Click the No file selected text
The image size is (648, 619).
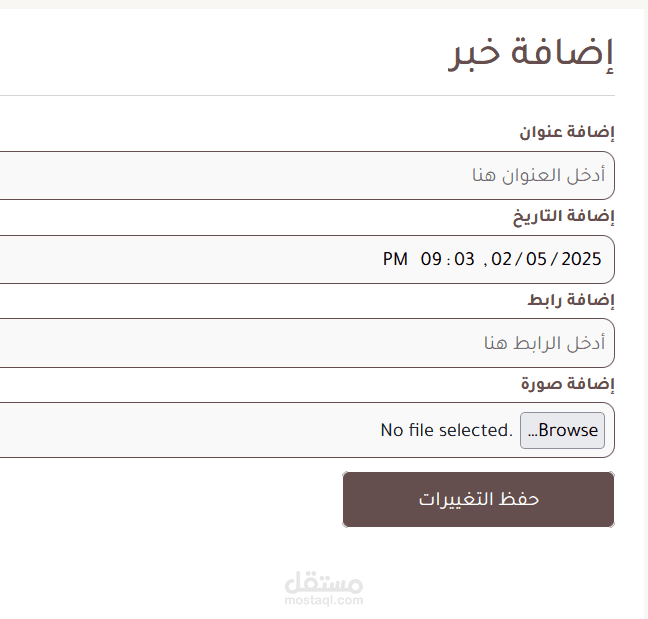446,430
